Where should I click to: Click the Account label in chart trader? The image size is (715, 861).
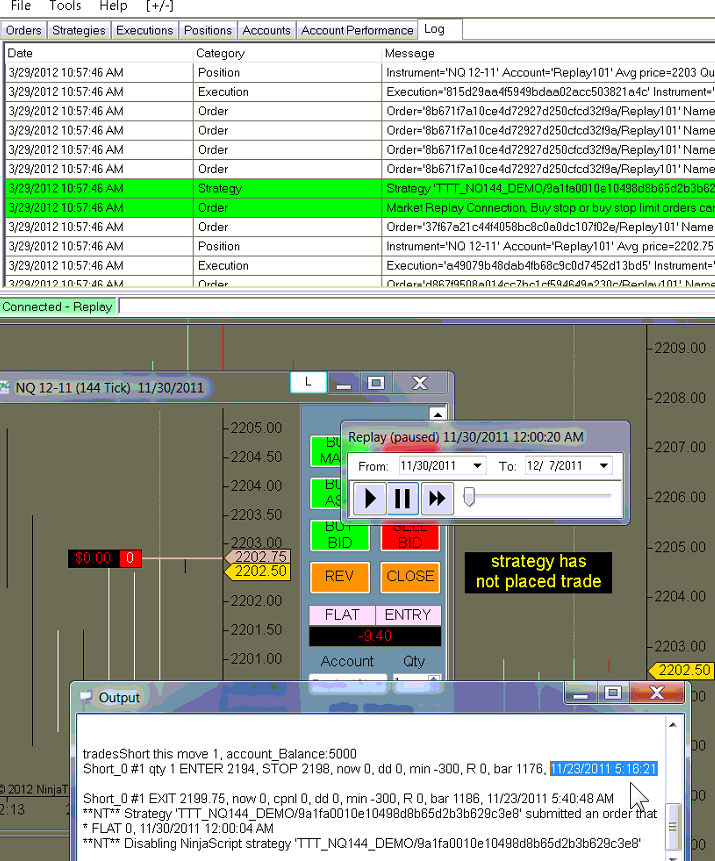tap(347, 661)
